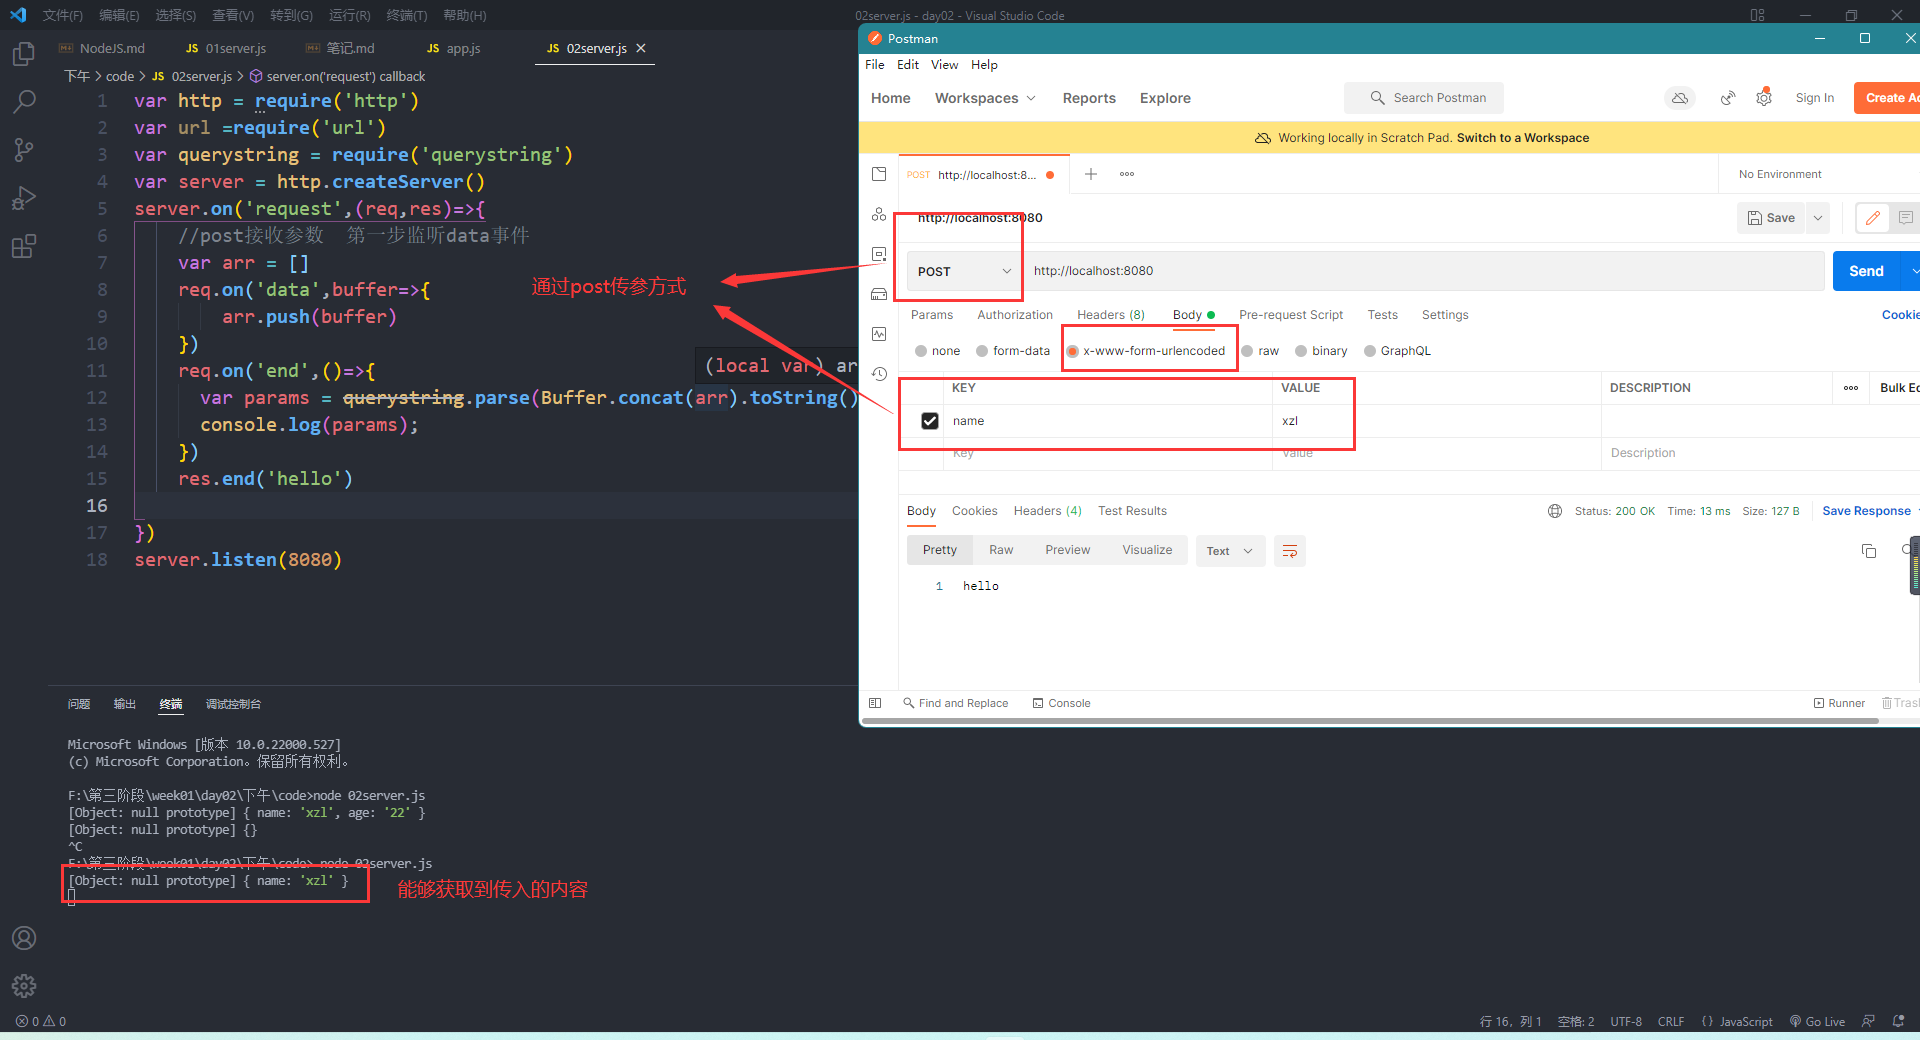Click the response network globe icon
The width and height of the screenshot is (1920, 1040).
click(1554, 511)
